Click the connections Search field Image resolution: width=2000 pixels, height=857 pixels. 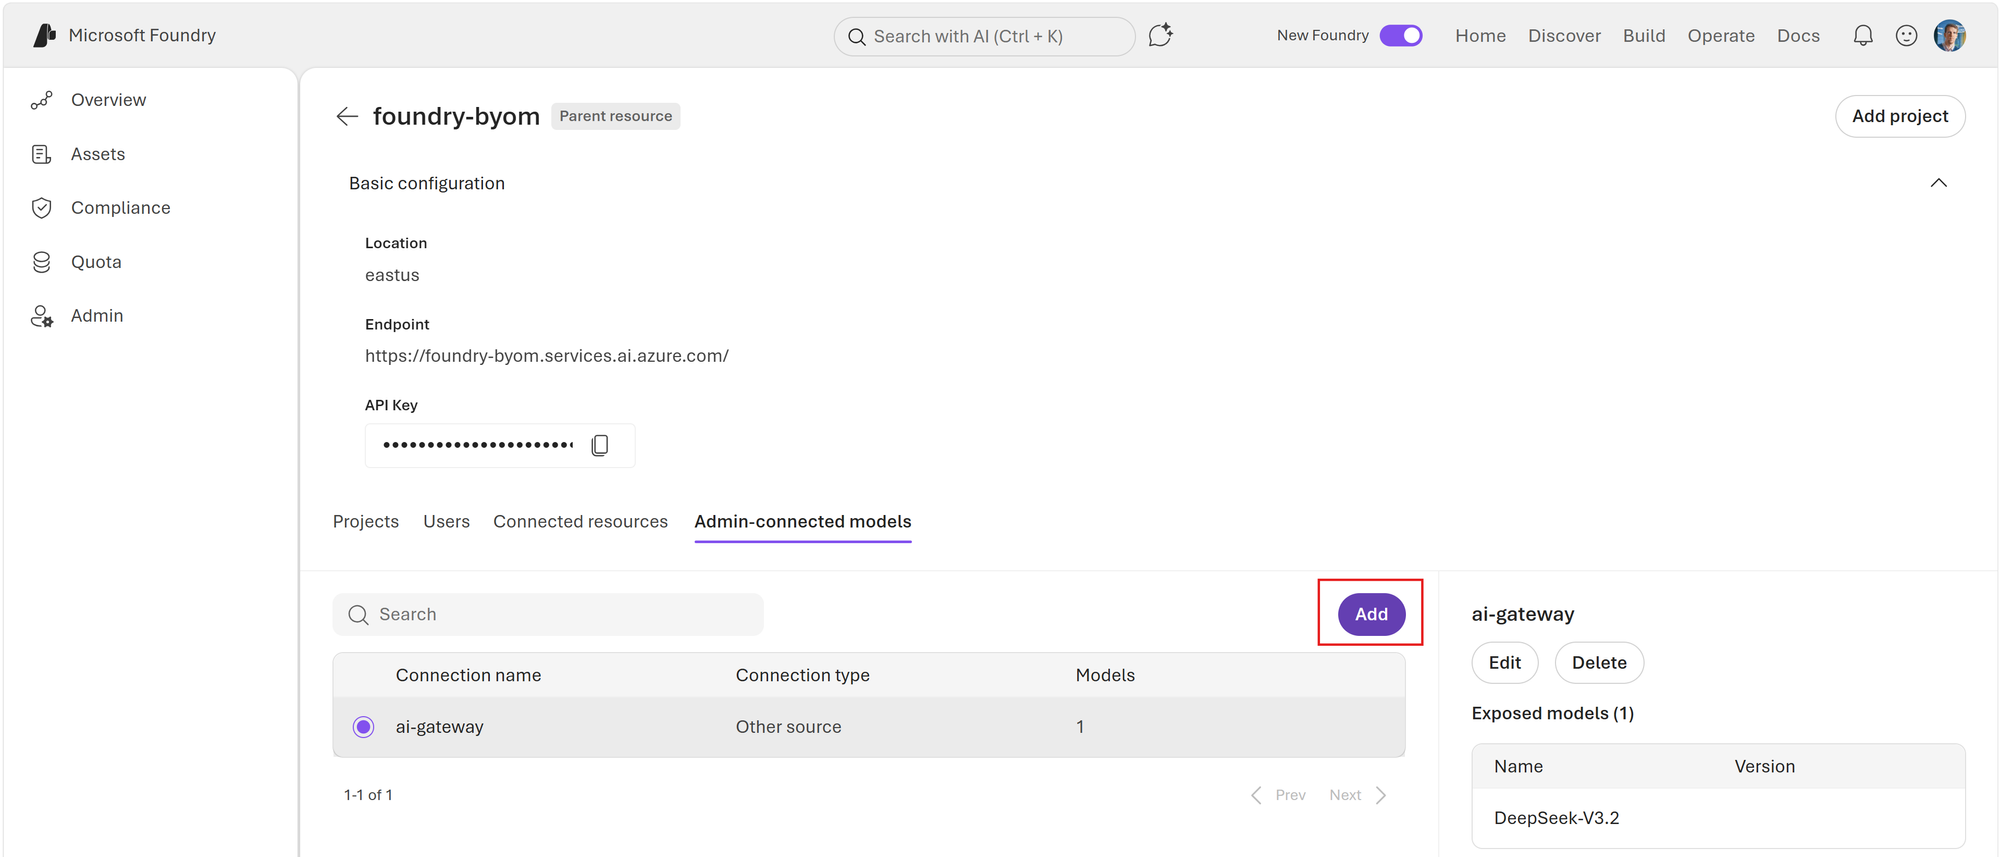point(548,614)
